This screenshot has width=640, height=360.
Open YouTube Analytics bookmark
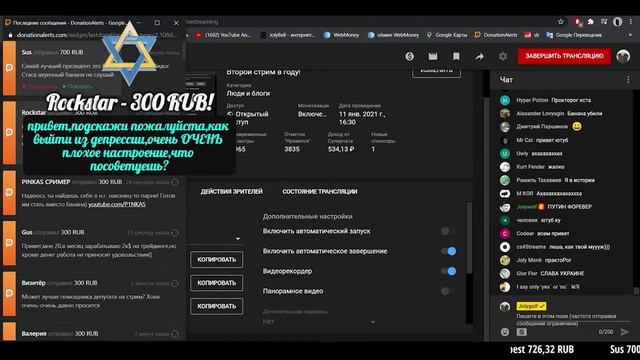click(223, 35)
